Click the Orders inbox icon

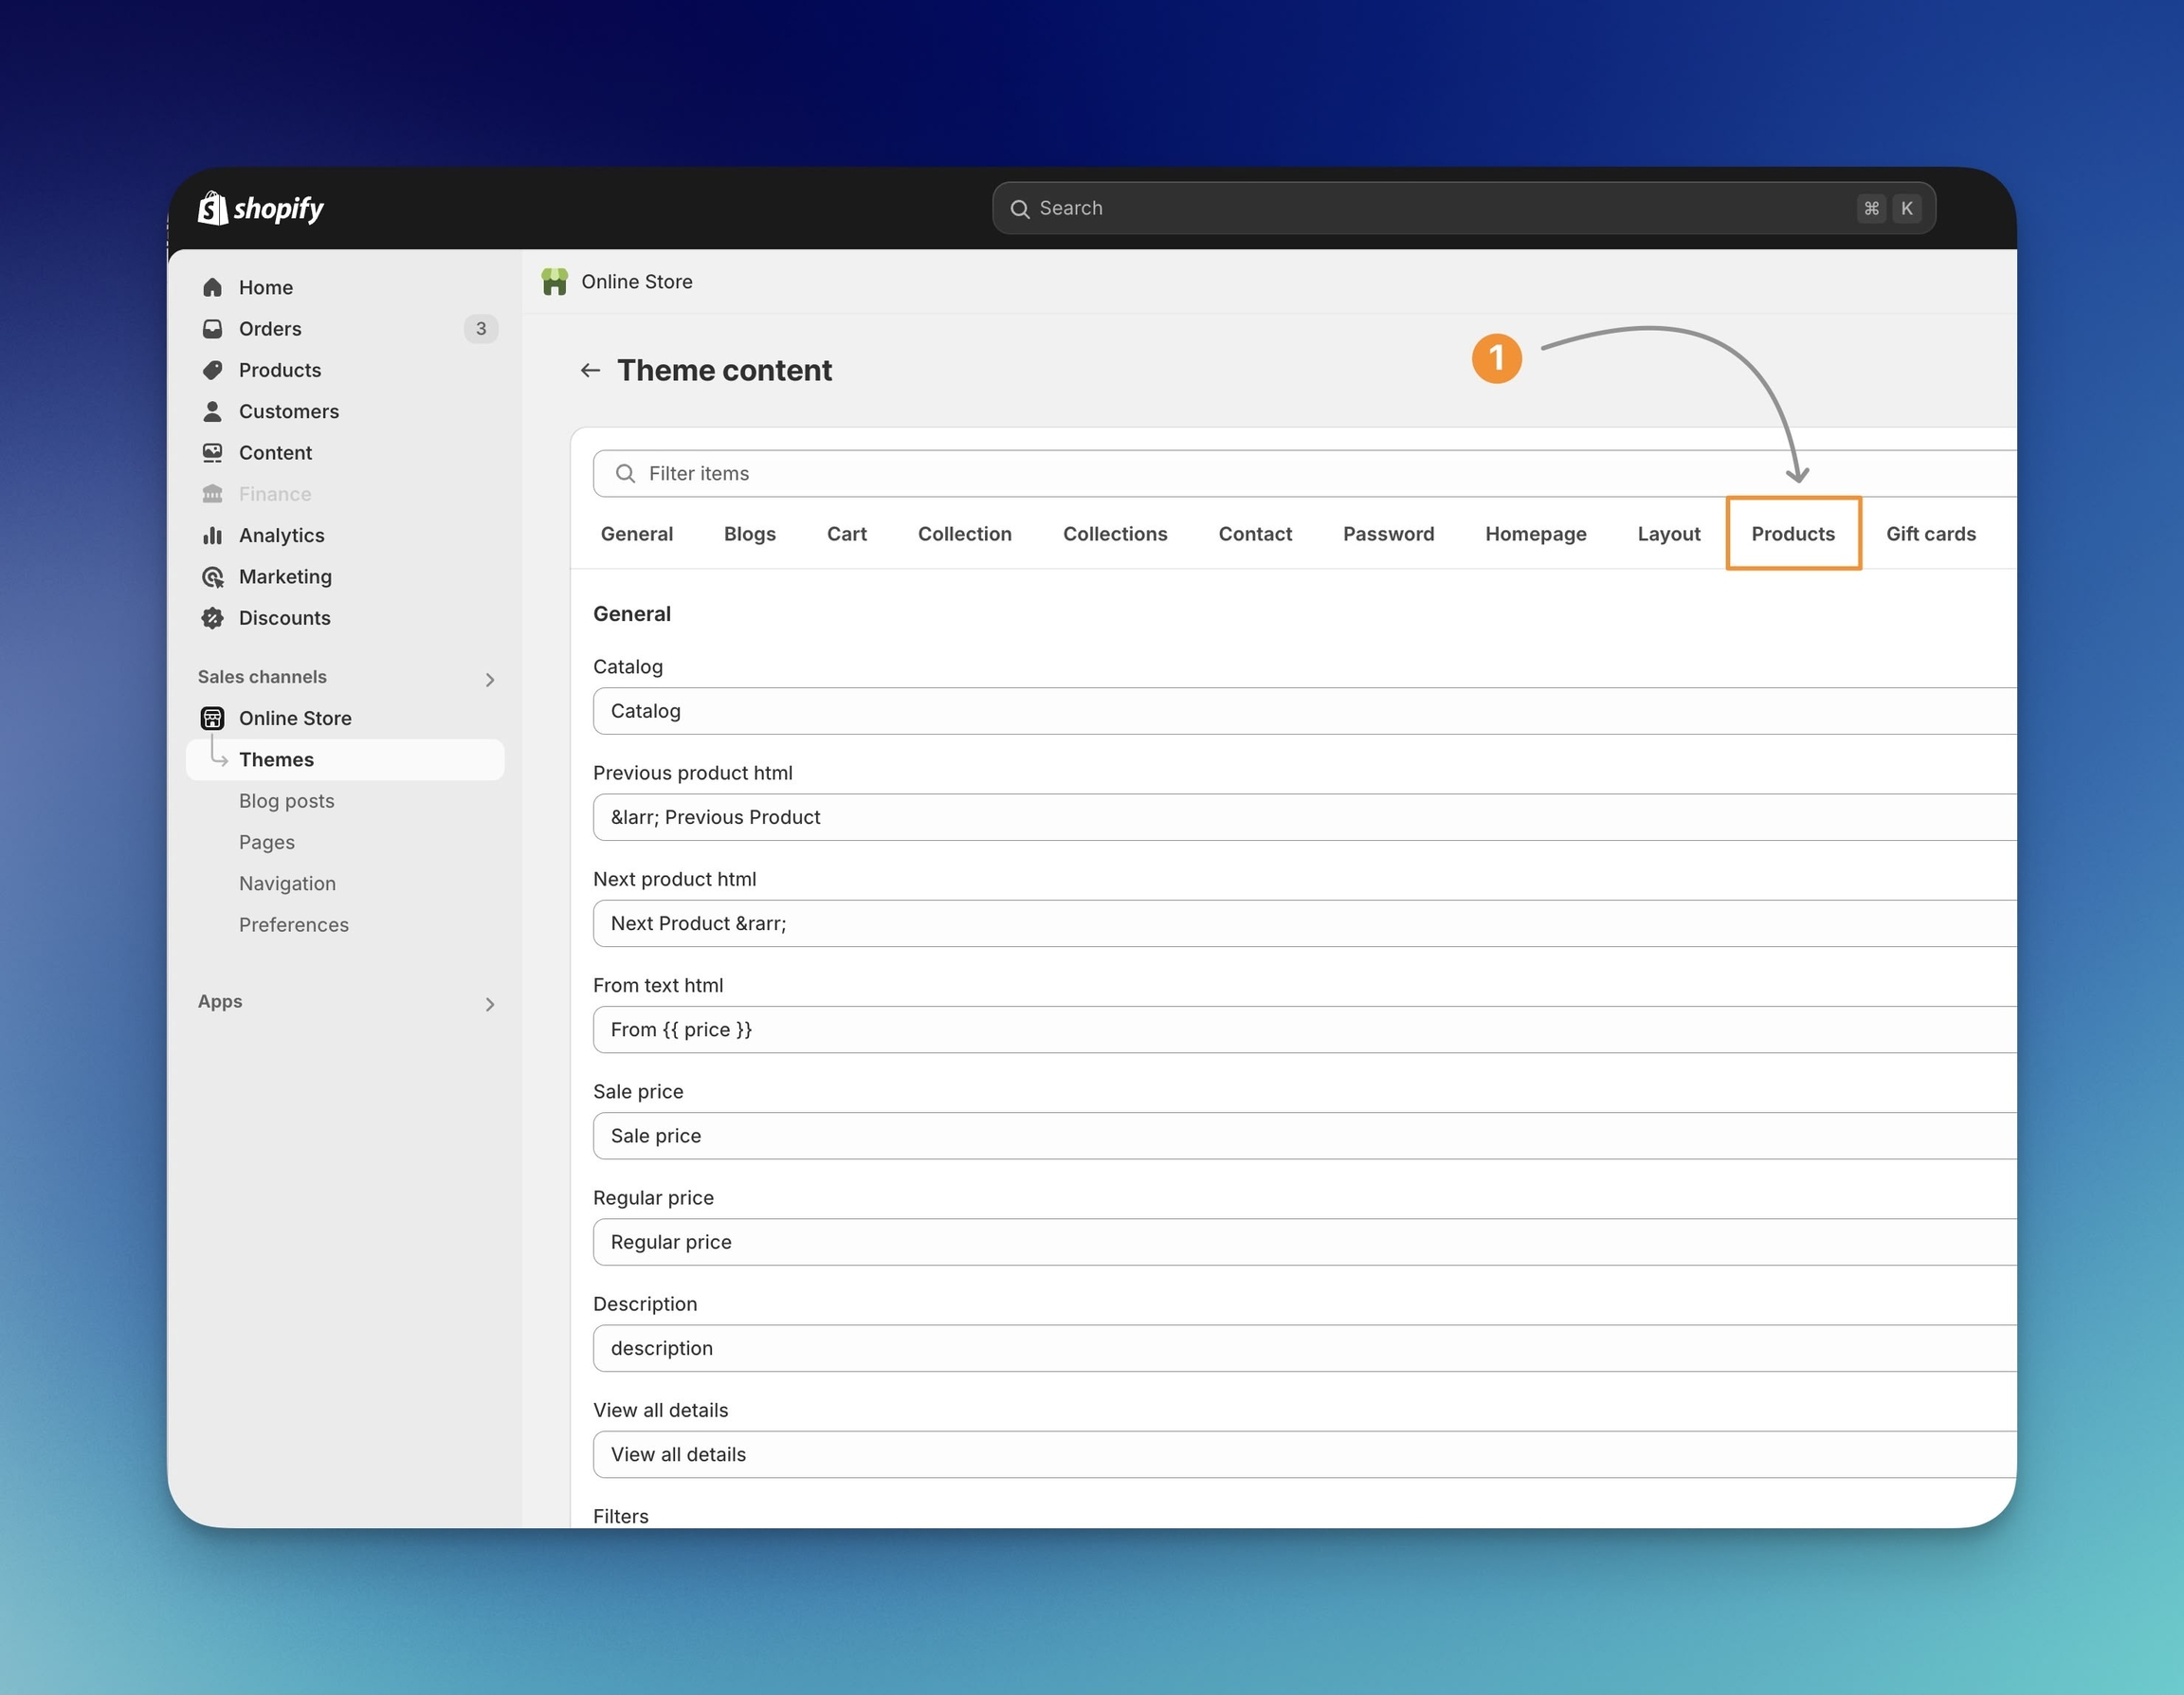[x=212, y=329]
